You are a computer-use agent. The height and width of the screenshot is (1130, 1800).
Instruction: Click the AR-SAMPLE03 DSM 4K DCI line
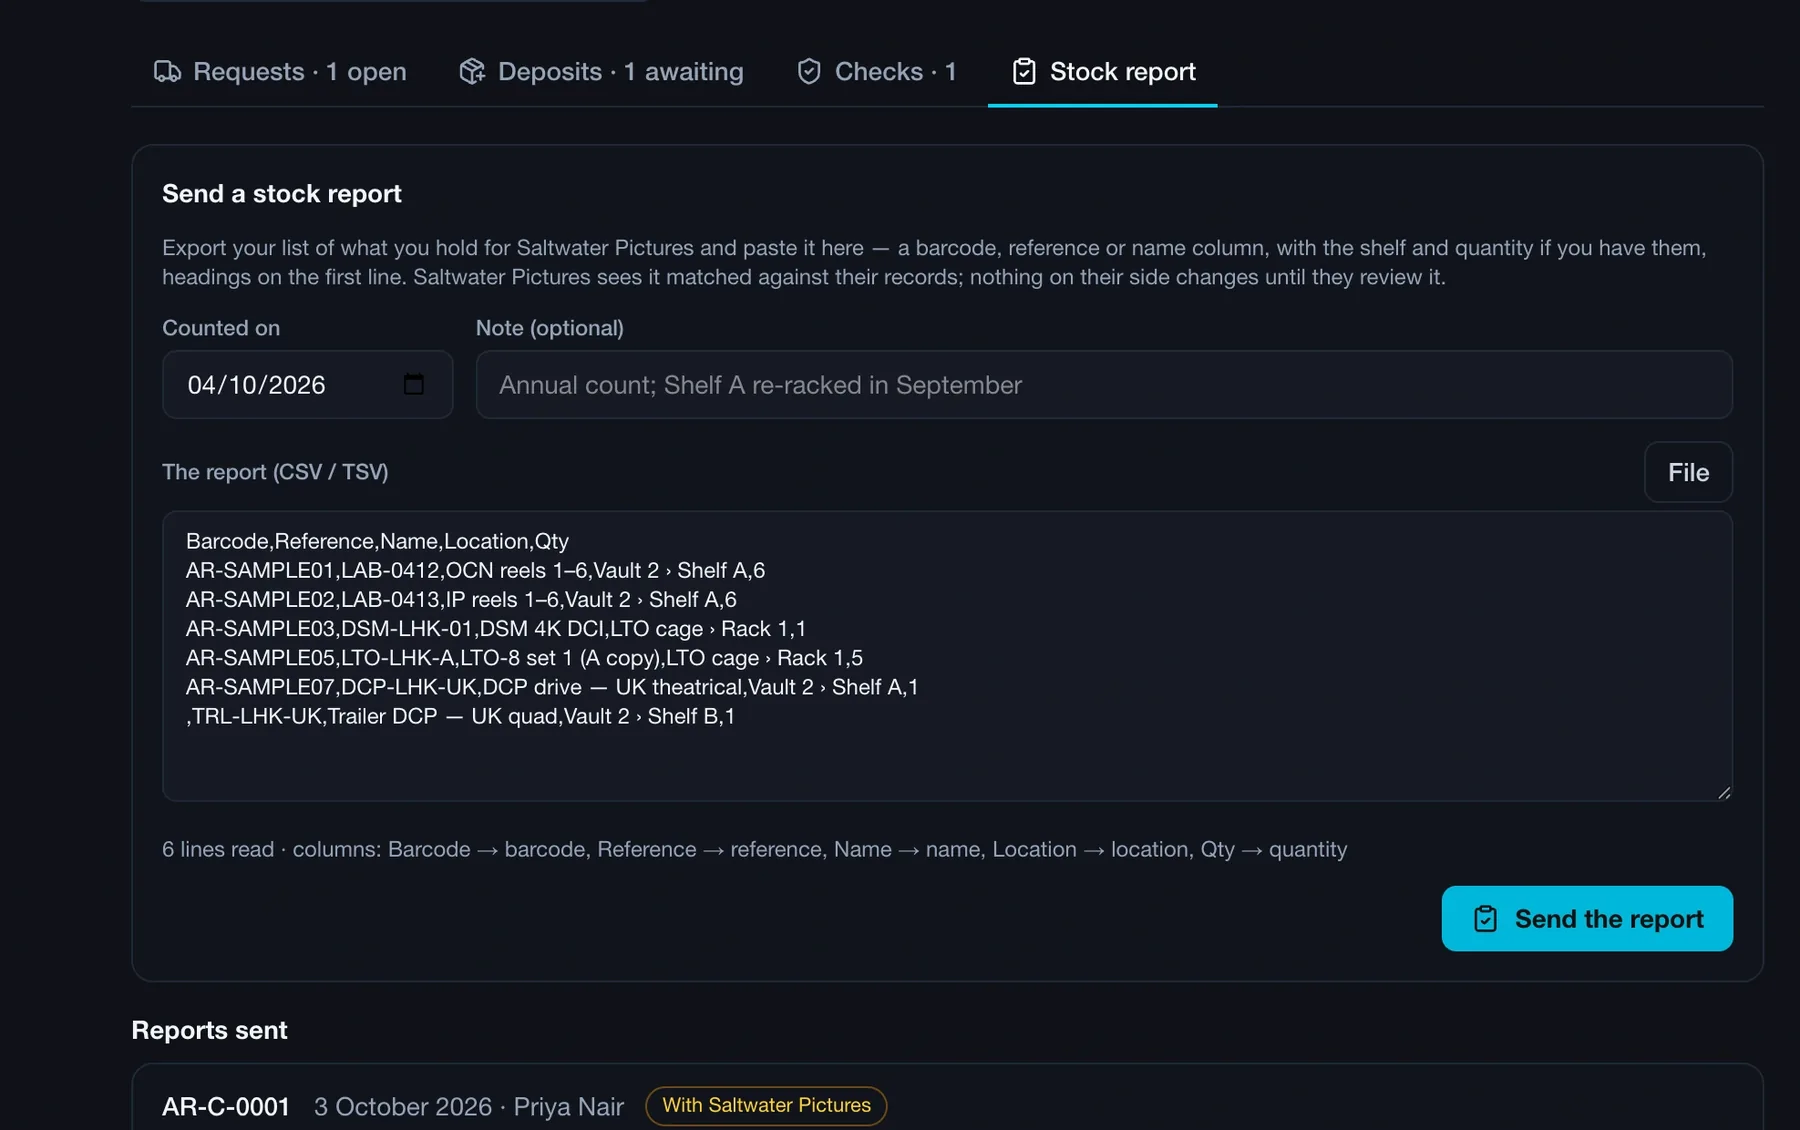pos(496,628)
